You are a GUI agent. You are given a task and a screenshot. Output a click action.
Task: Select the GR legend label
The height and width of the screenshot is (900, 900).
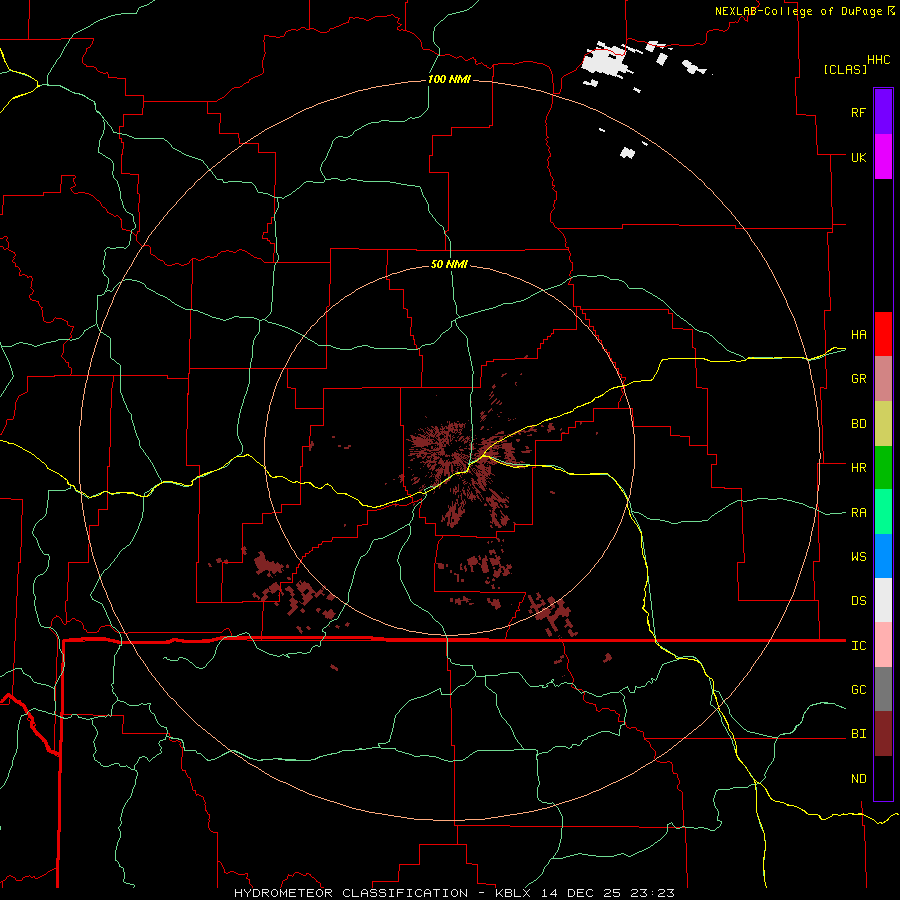tap(858, 379)
